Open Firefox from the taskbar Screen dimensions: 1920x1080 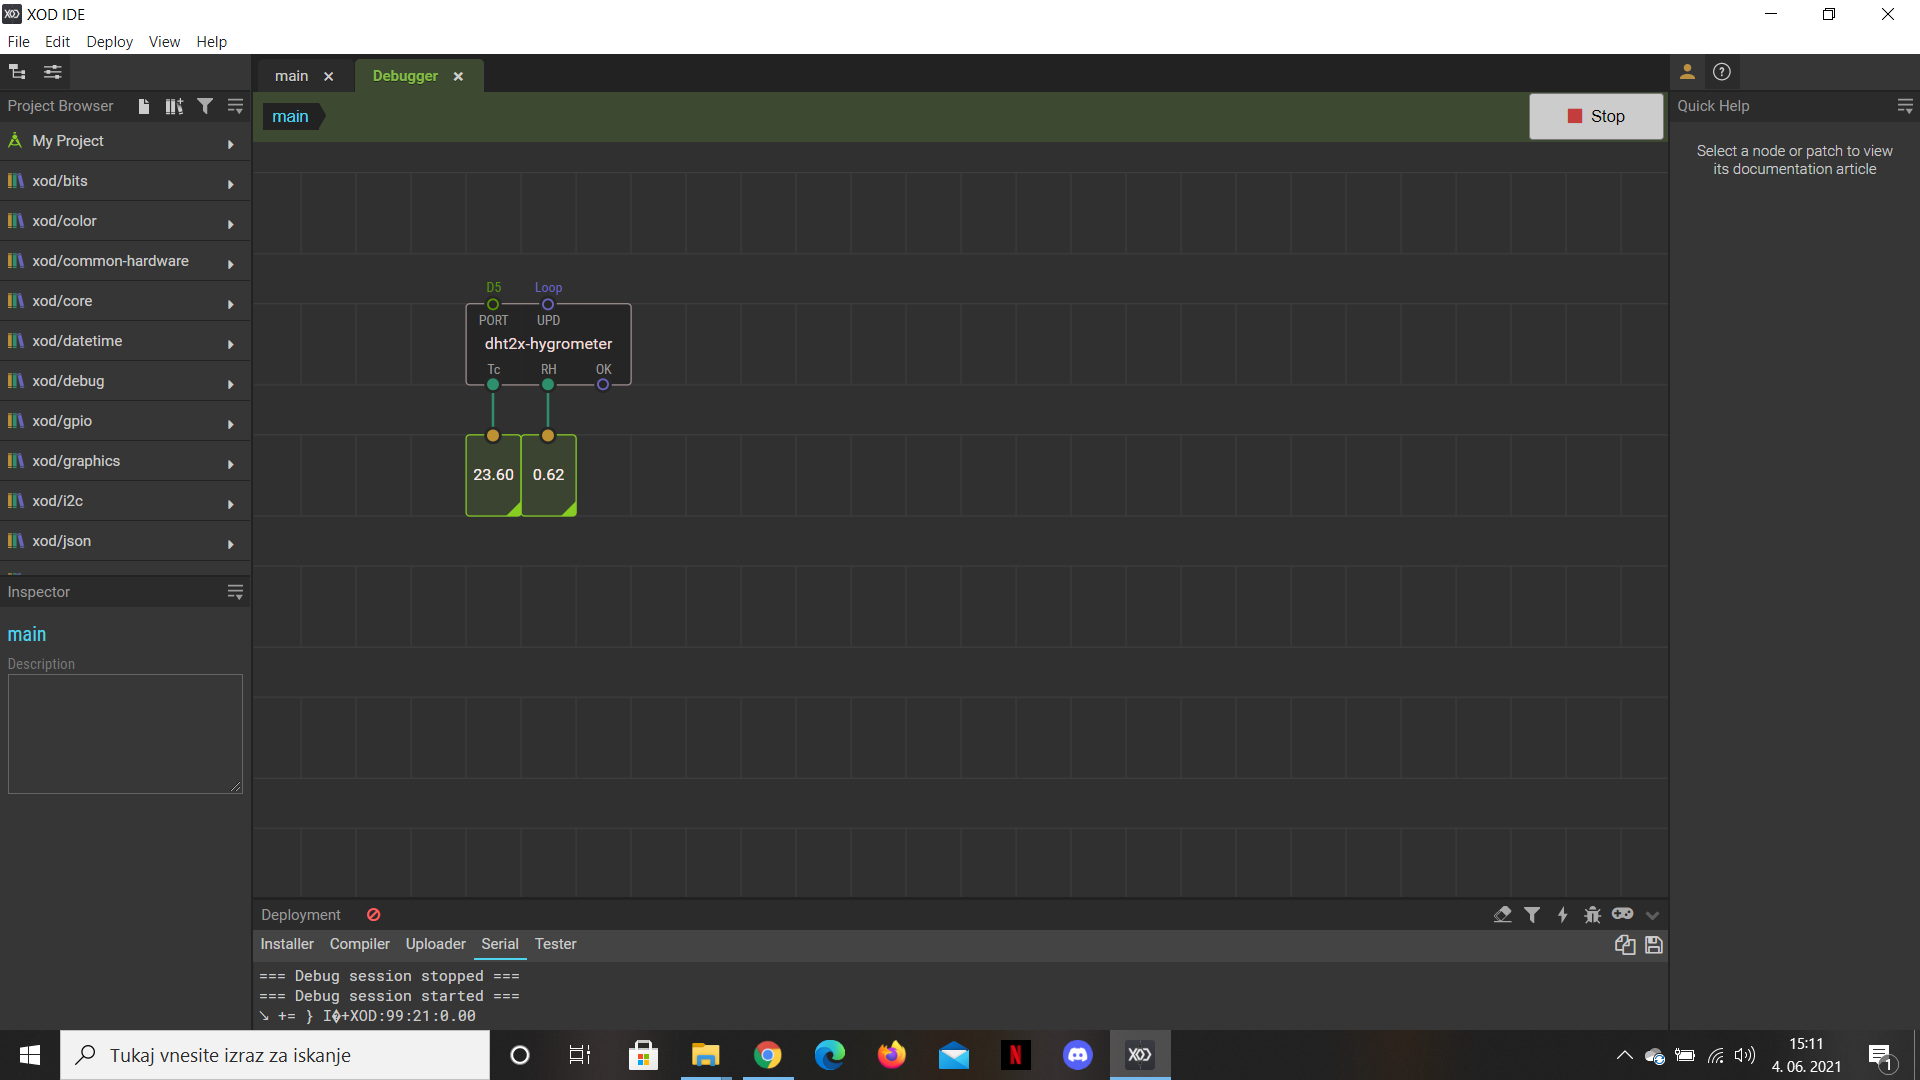point(891,1055)
